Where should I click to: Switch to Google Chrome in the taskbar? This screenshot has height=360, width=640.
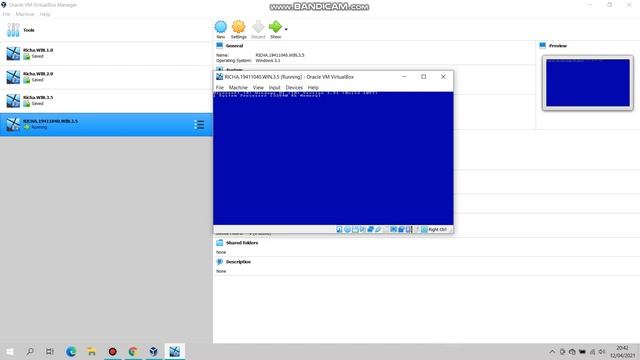[x=133, y=351]
